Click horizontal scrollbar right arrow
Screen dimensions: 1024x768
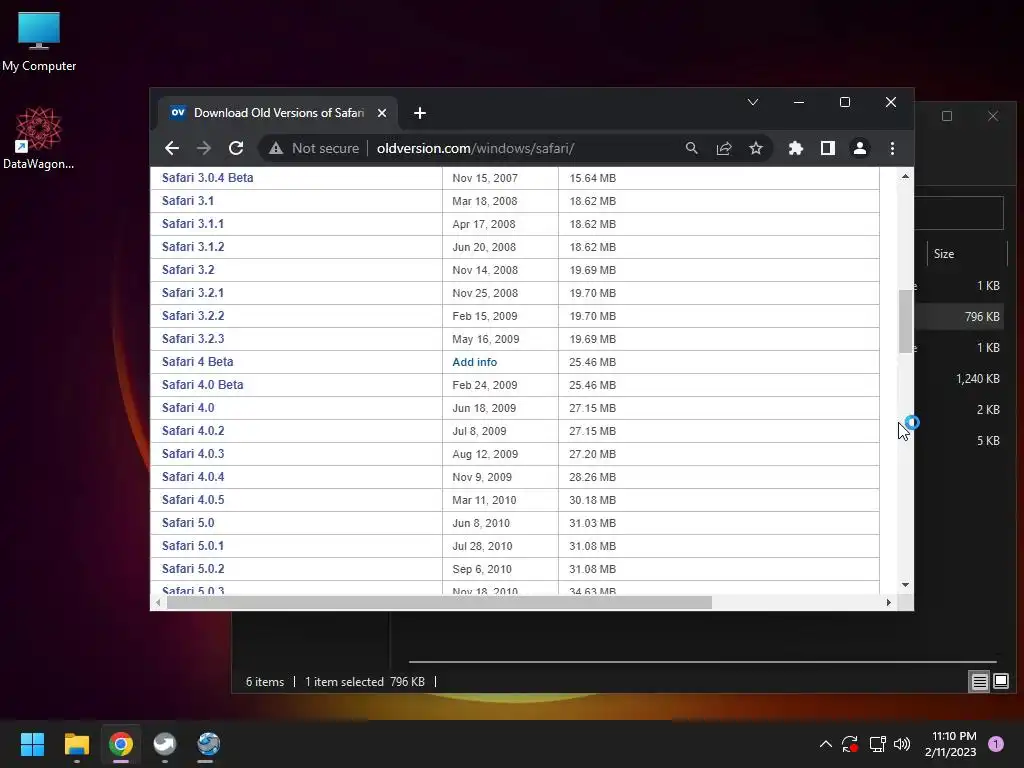pos(888,603)
